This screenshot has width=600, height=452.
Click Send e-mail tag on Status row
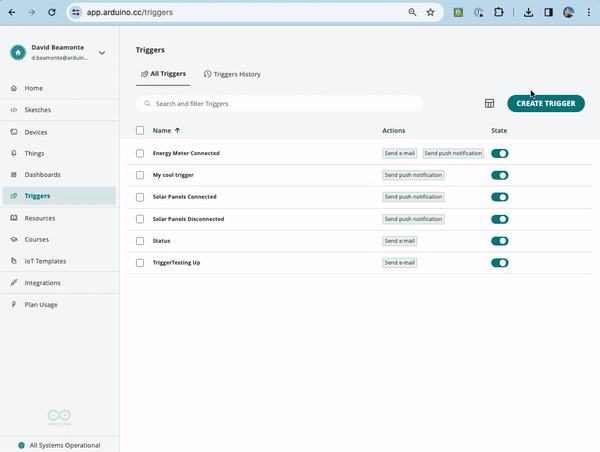[399, 241]
